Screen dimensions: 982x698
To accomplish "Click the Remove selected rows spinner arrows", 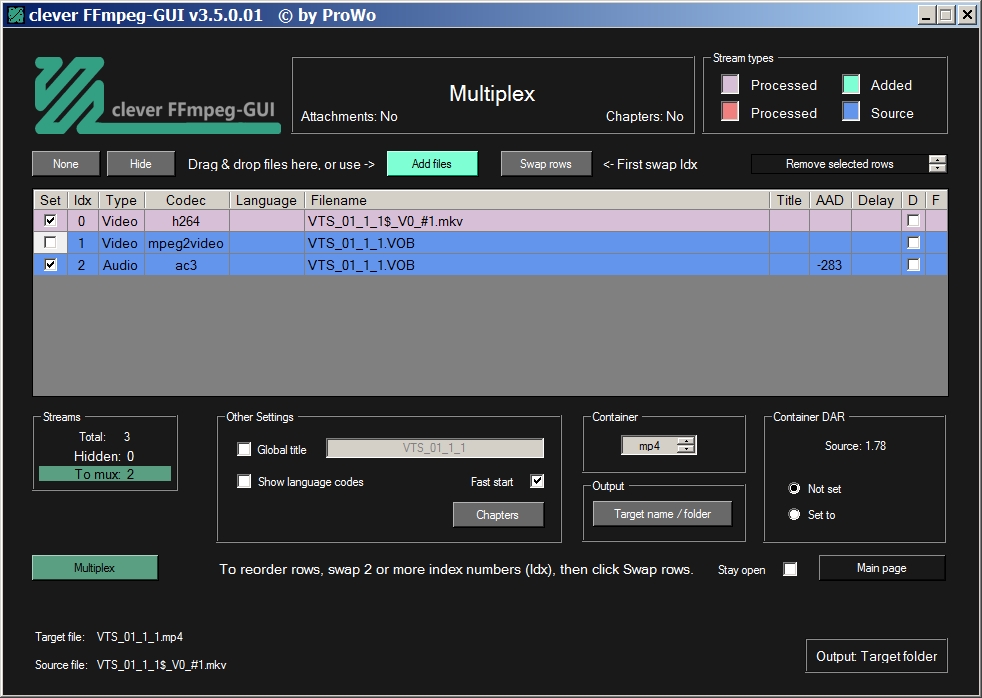I will click(938, 164).
